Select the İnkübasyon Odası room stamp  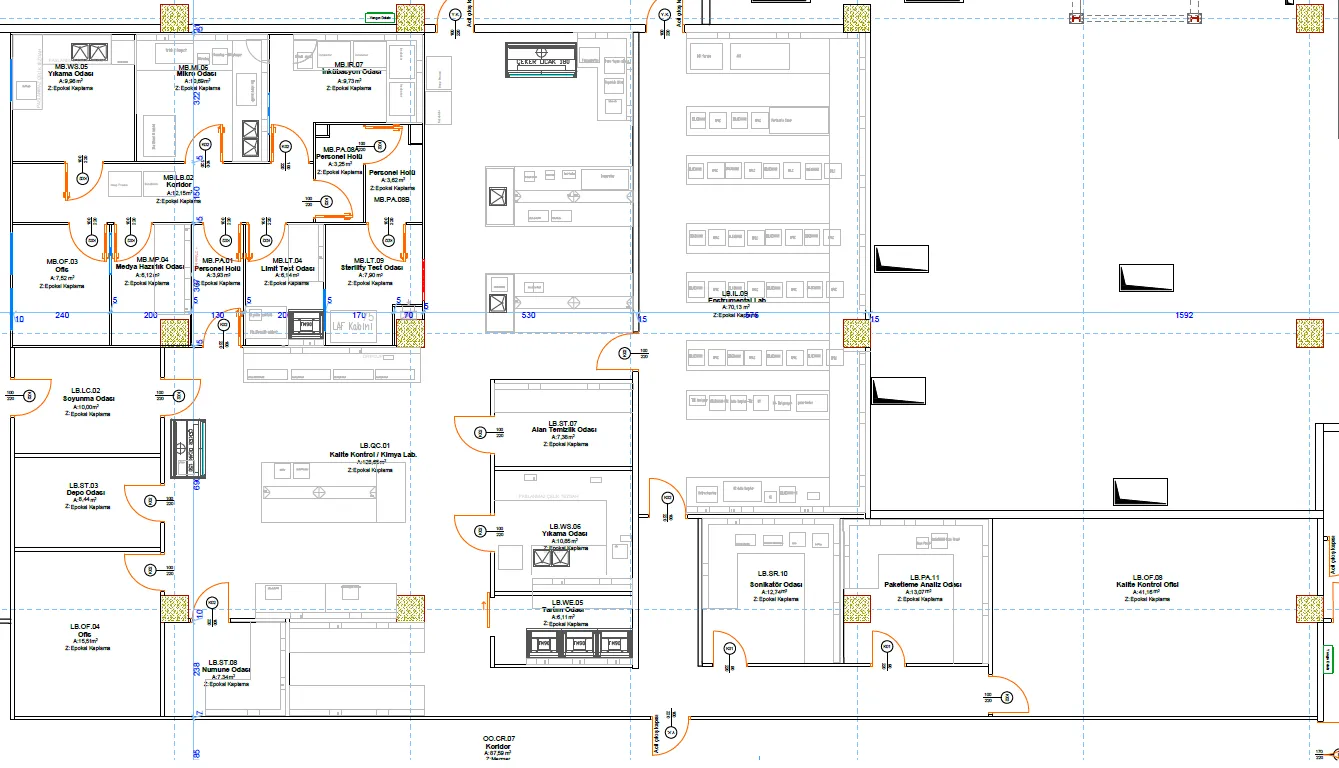pos(351,77)
